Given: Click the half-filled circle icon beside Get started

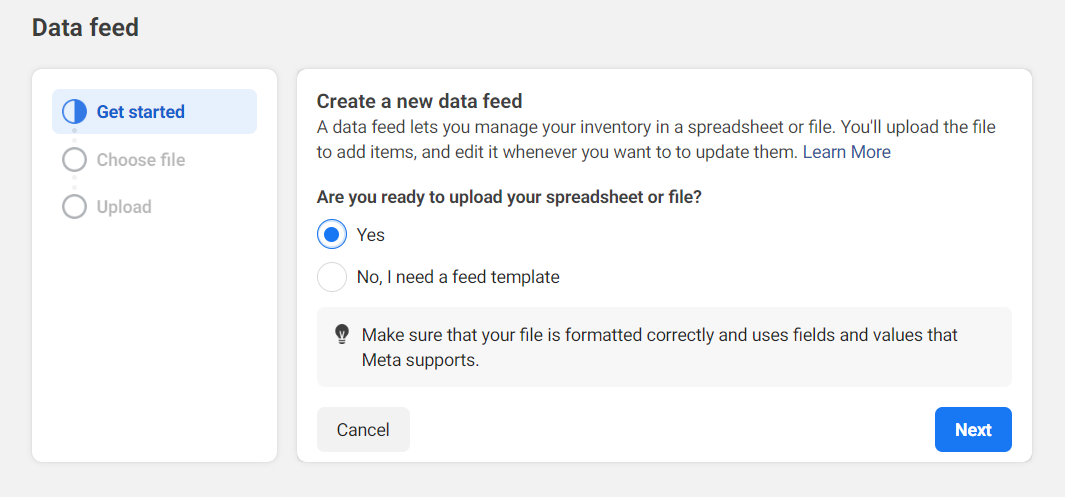Looking at the screenshot, I should click(x=75, y=112).
